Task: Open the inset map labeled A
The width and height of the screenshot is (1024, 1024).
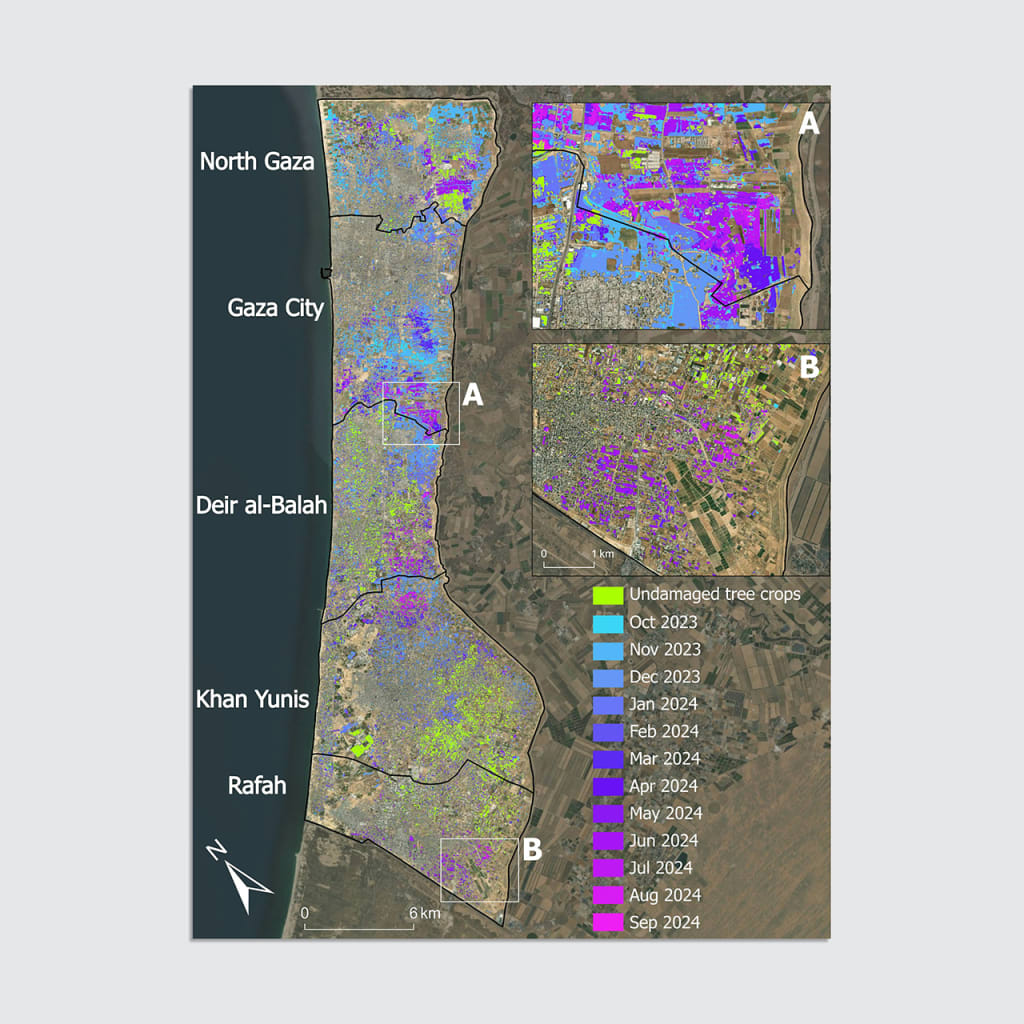Action: click(x=680, y=215)
